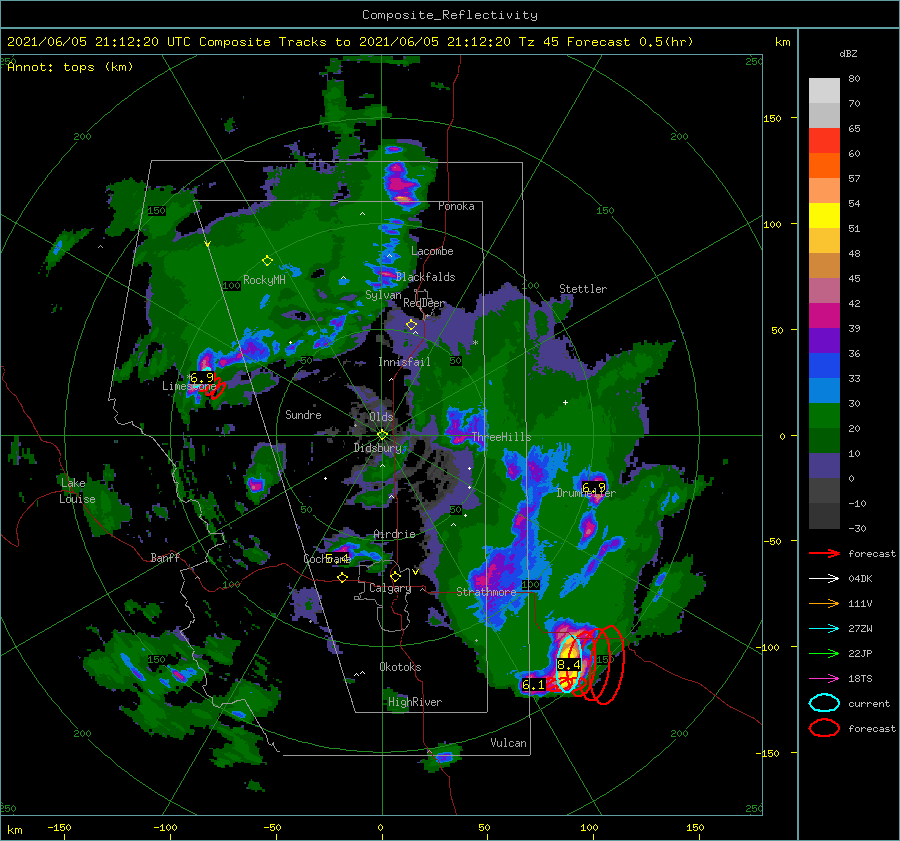
Task: Click the Innisfail city label
Action: click(404, 362)
